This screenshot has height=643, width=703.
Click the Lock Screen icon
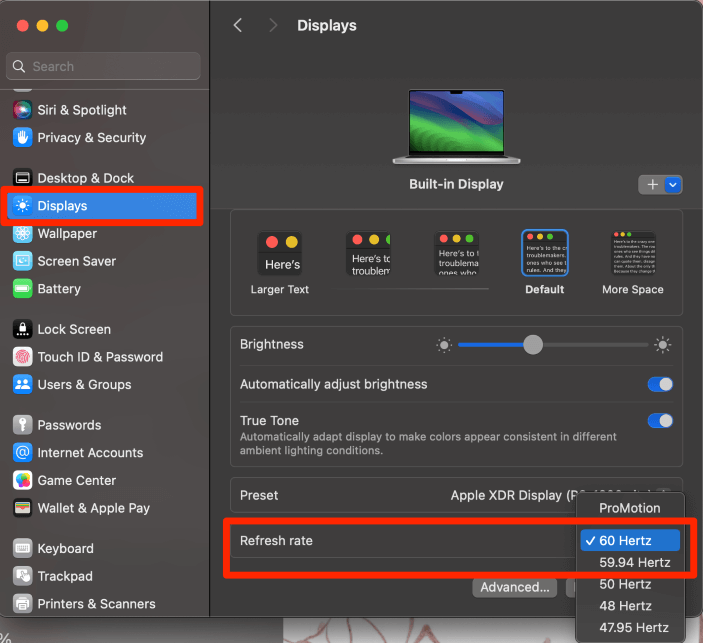click(22, 329)
